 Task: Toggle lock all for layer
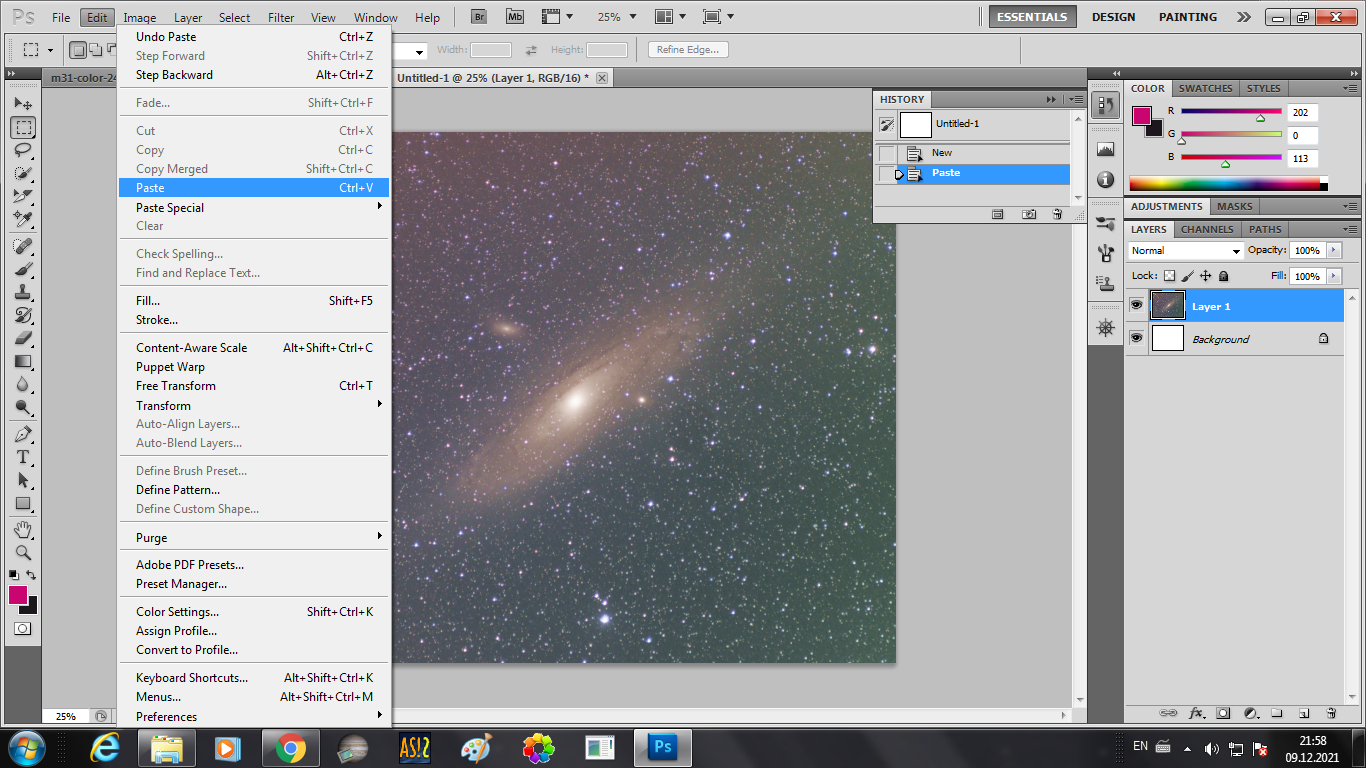pyautogui.click(x=1223, y=276)
